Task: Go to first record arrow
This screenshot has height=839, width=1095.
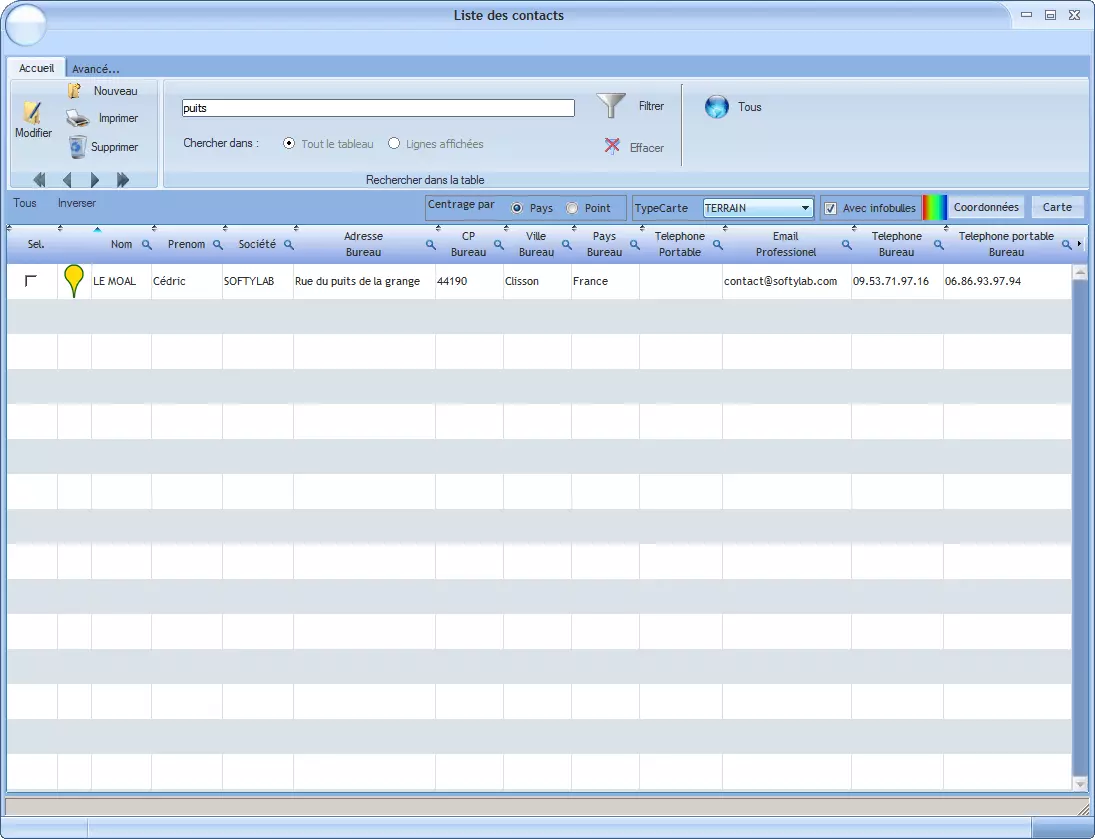Action: 39,180
